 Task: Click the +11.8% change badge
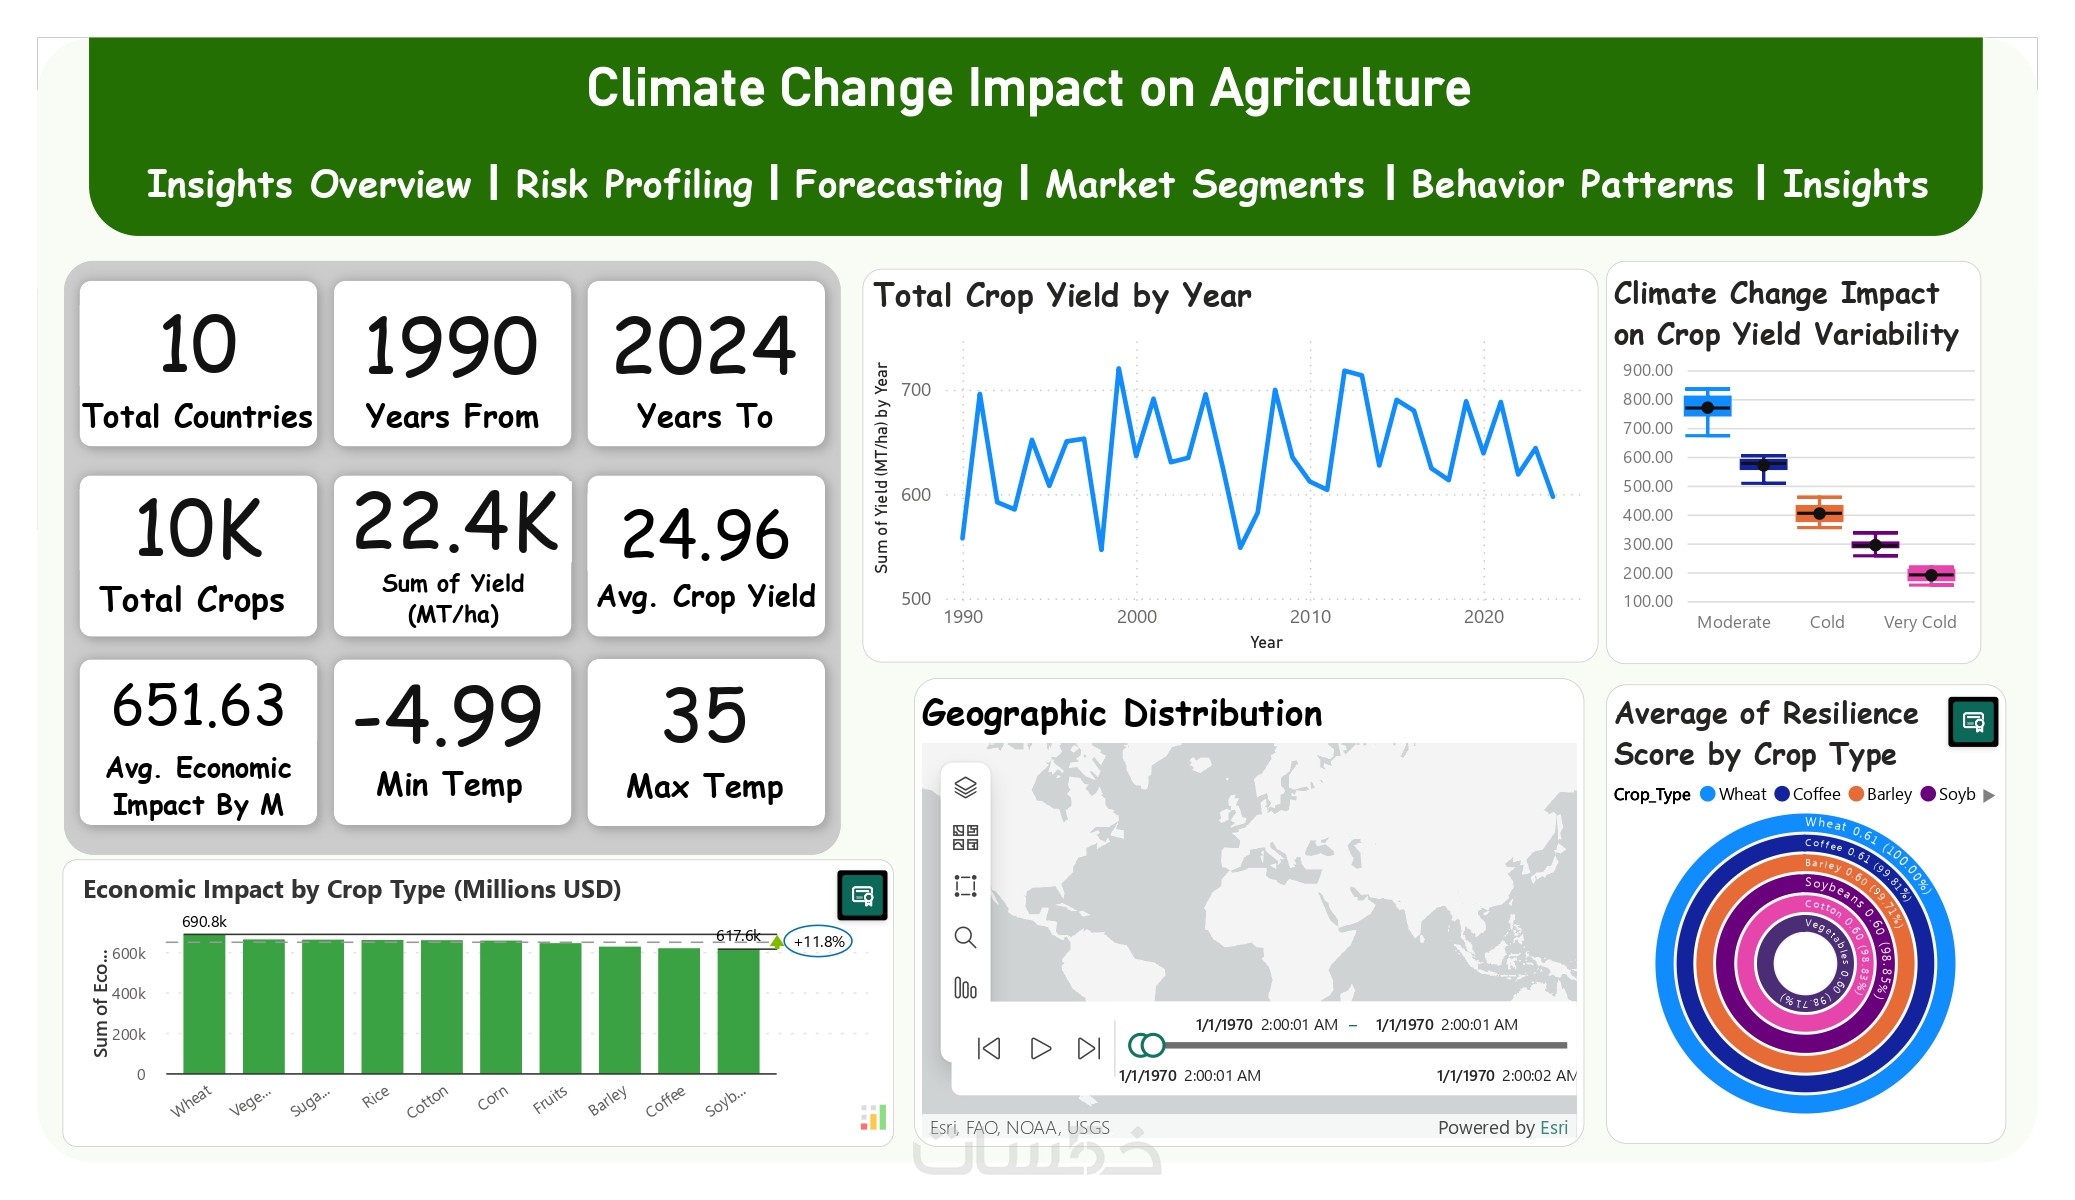pos(819,941)
